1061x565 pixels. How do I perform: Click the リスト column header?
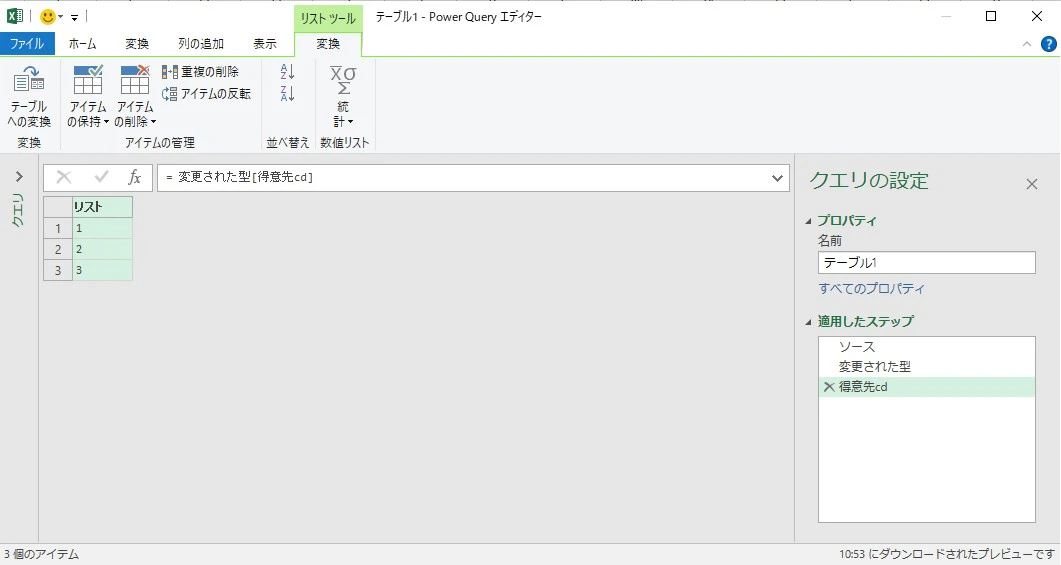pos(102,207)
